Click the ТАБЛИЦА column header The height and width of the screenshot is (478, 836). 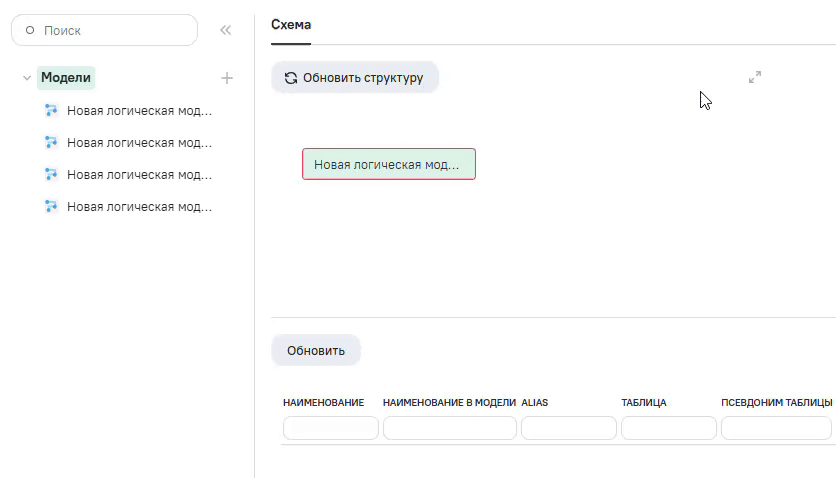[x=644, y=403]
